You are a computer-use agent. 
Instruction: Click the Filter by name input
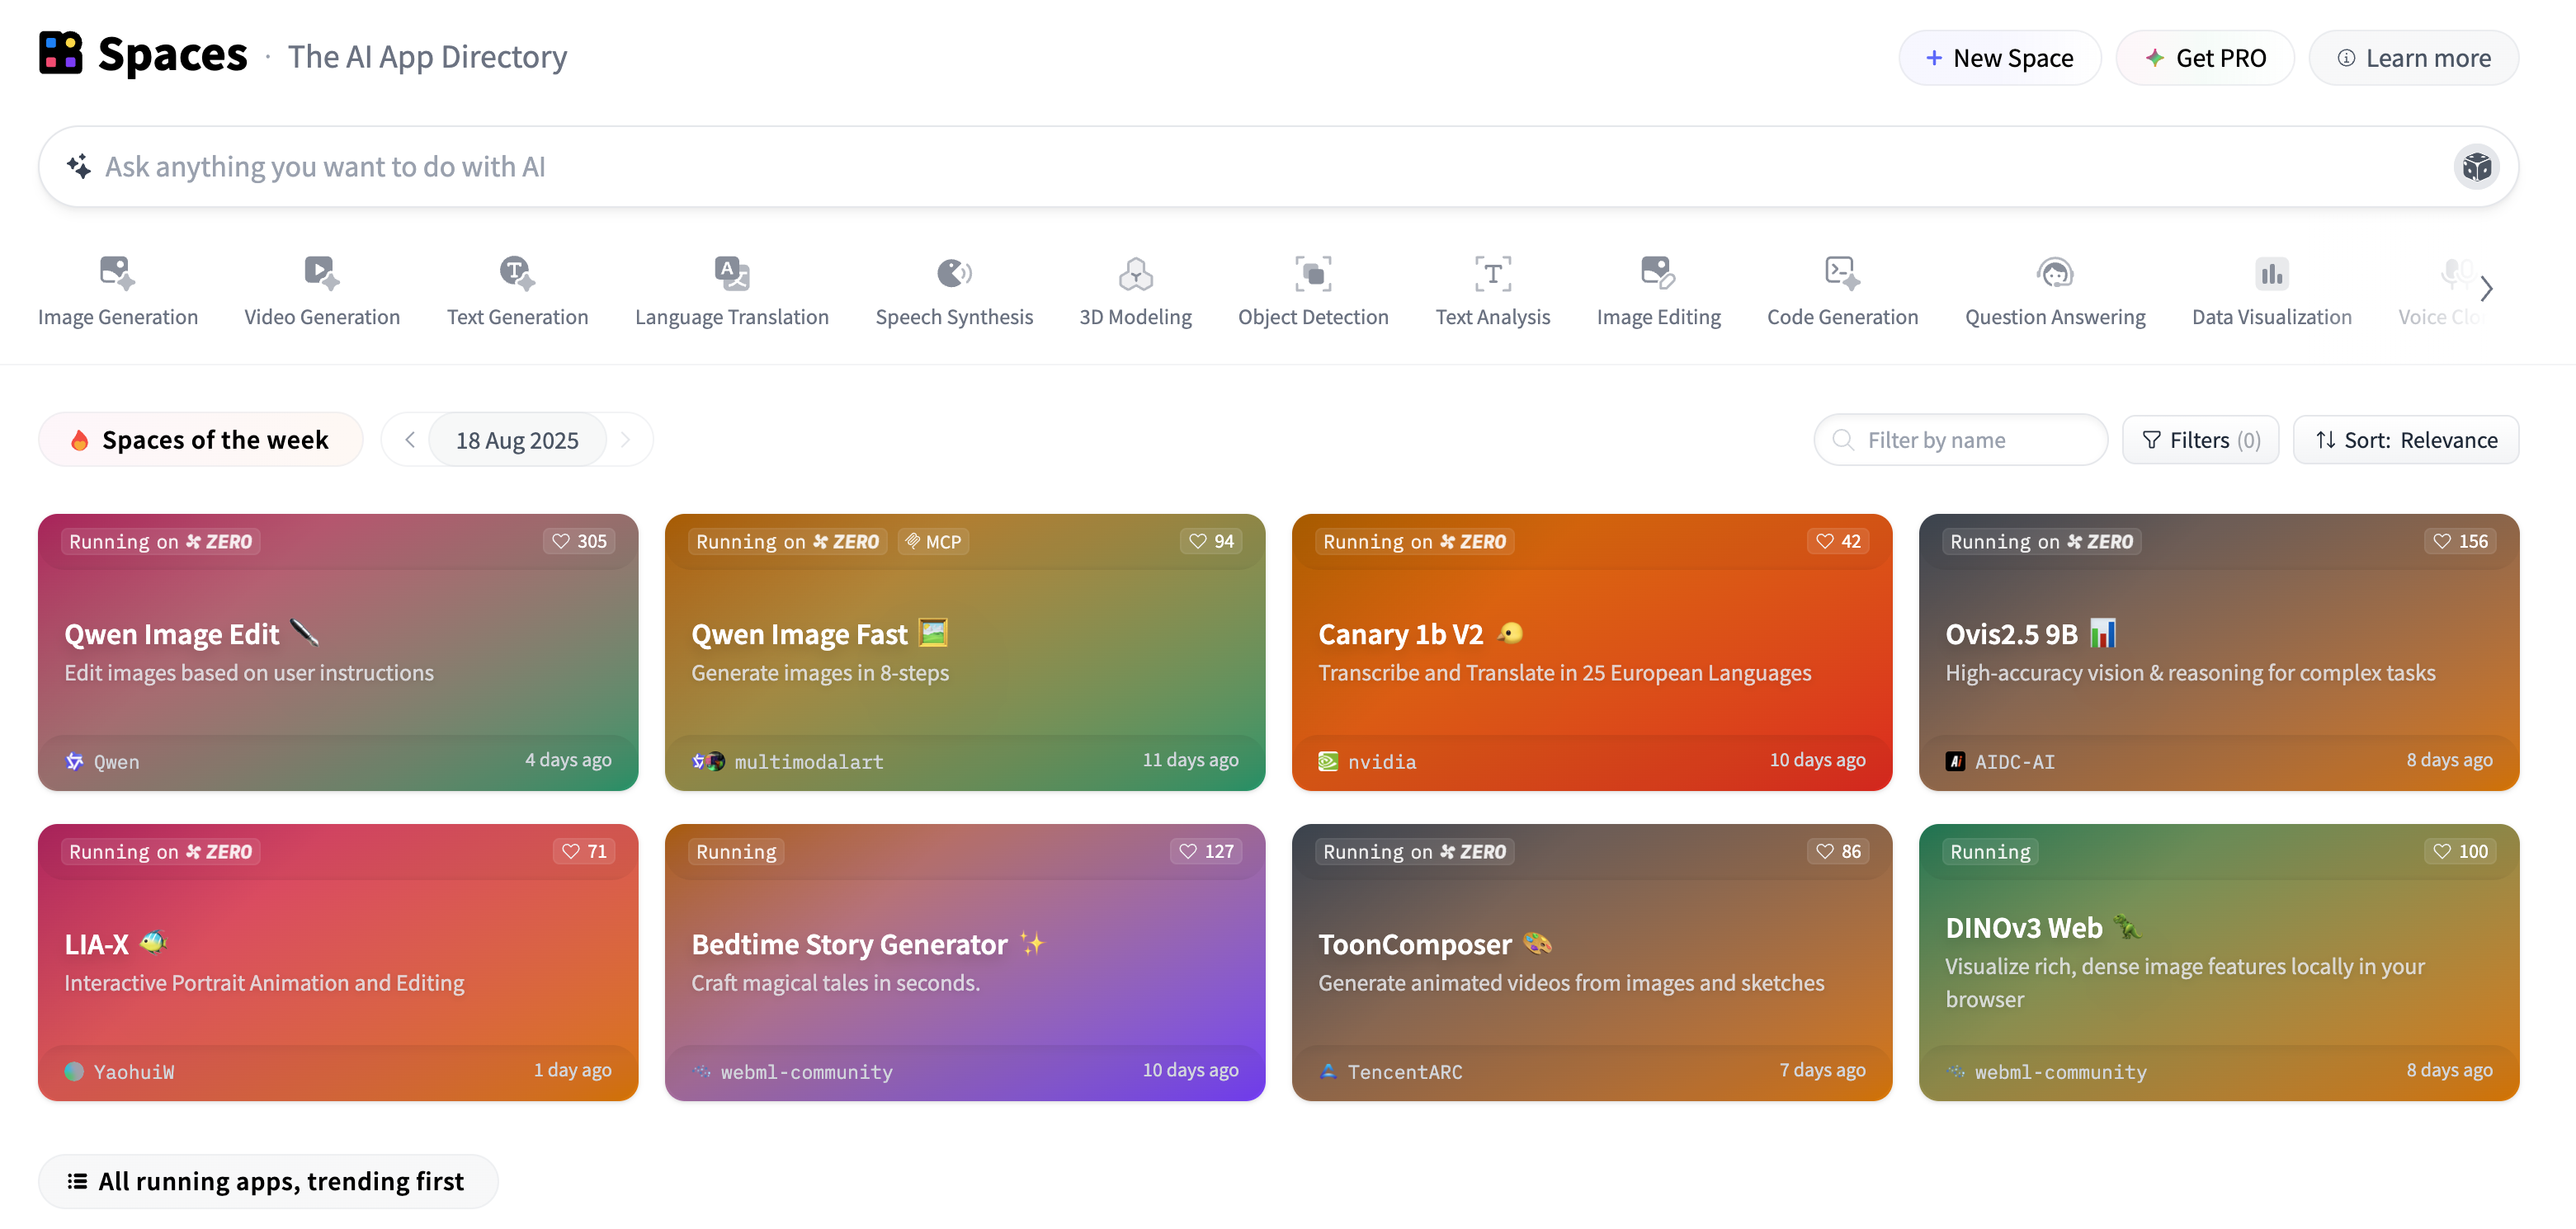tap(1960, 440)
